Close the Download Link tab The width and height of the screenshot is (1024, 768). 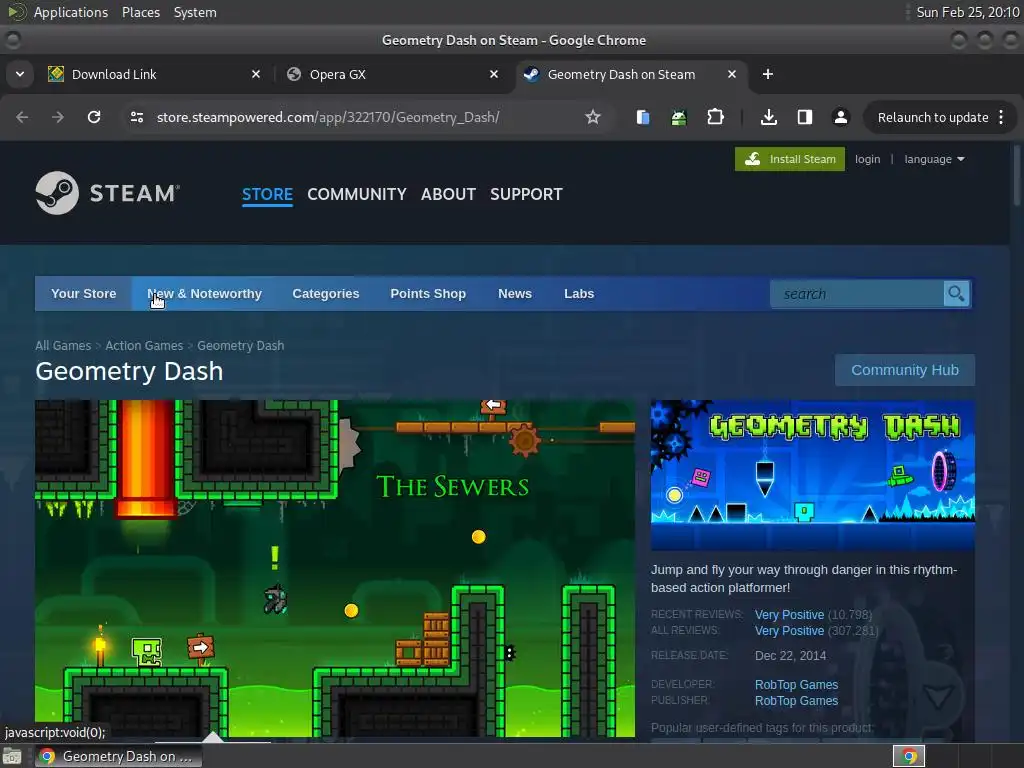[256, 74]
